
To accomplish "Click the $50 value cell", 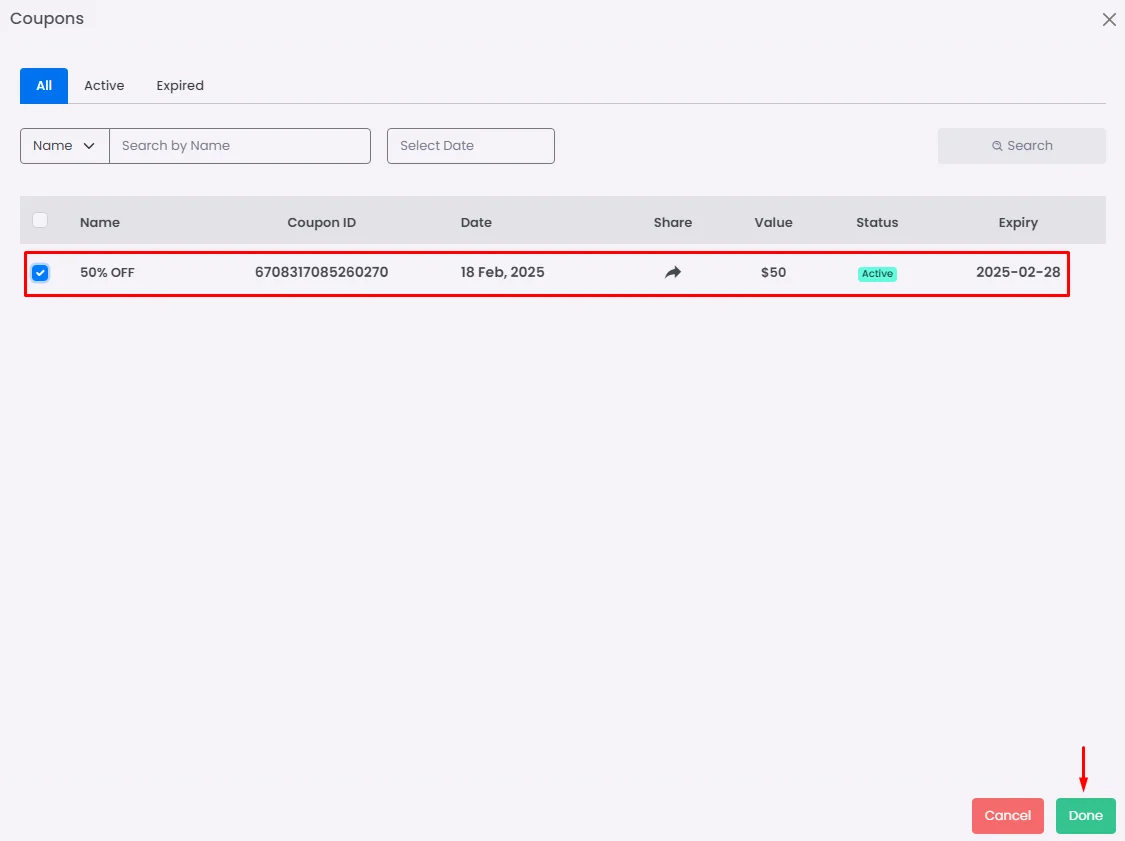I will click(773, 272).
